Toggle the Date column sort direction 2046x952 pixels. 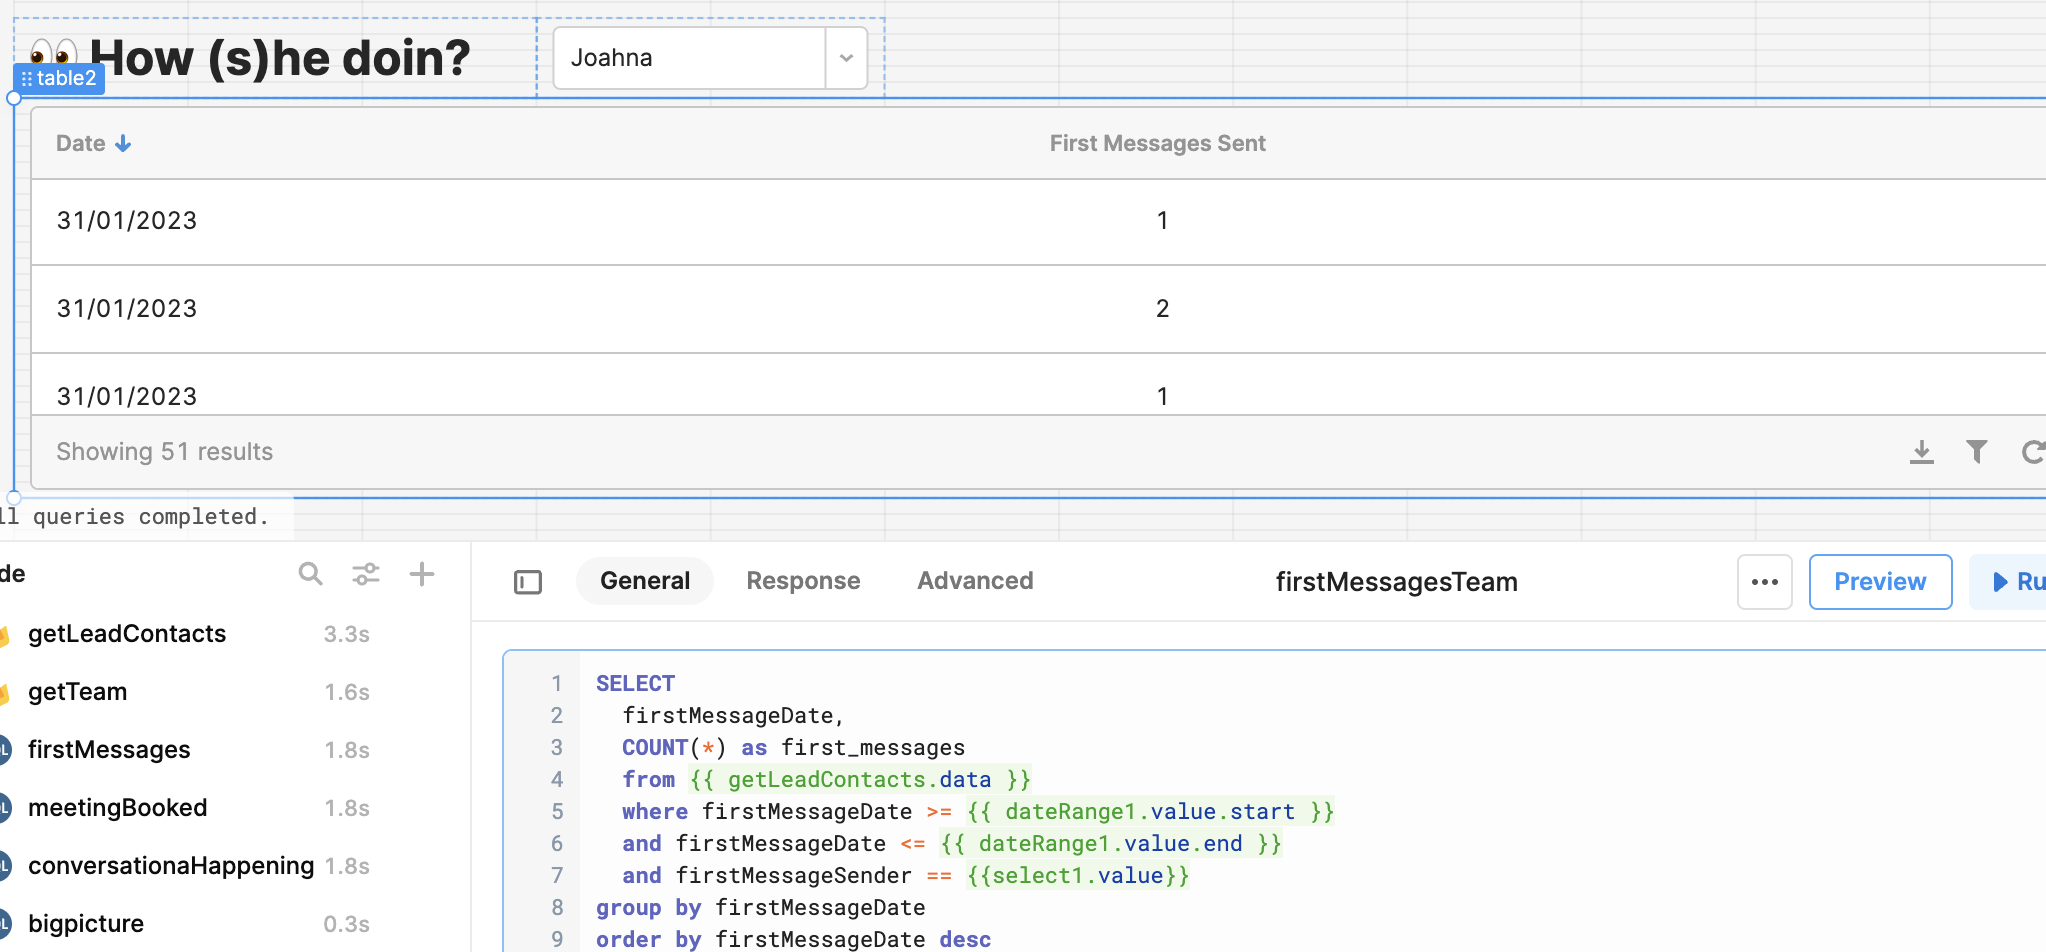(x=122, y=143)
